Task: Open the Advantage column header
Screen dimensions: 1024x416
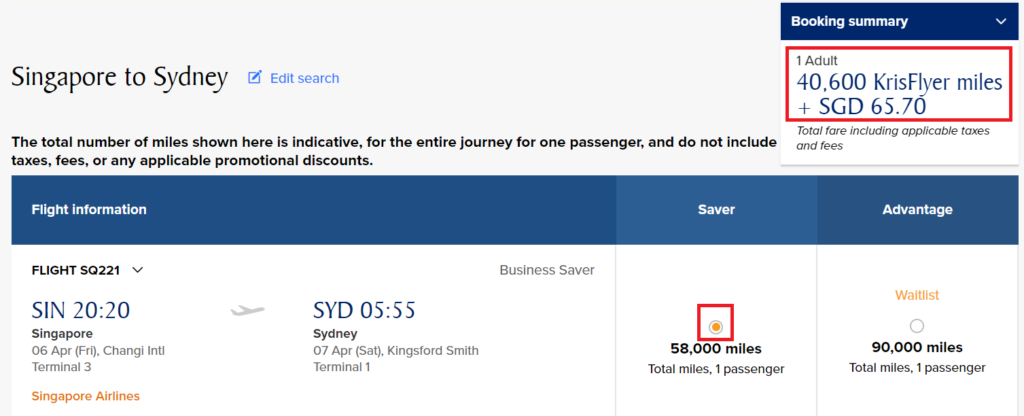Action: pos(918,210)
